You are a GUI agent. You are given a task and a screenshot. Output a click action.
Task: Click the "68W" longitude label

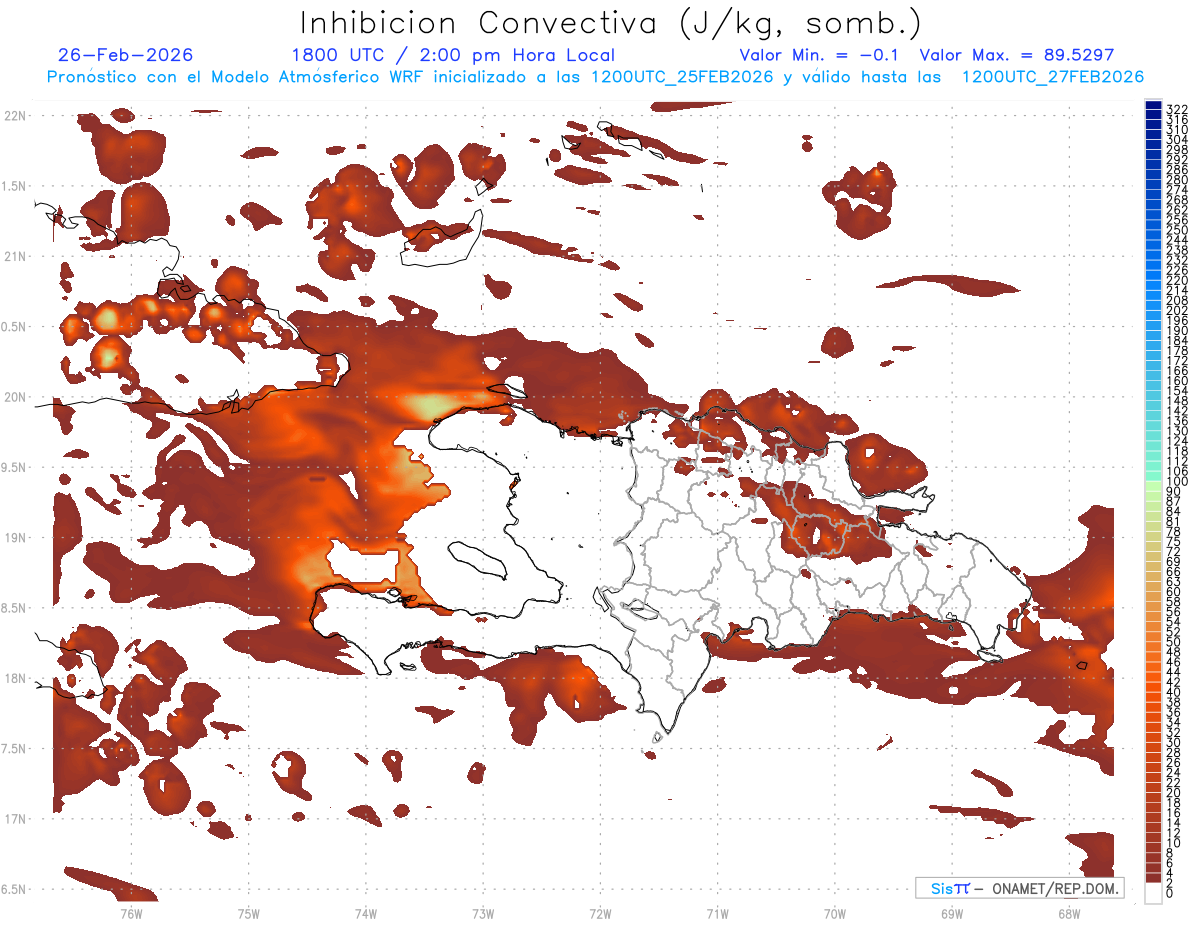point(1069,912)
